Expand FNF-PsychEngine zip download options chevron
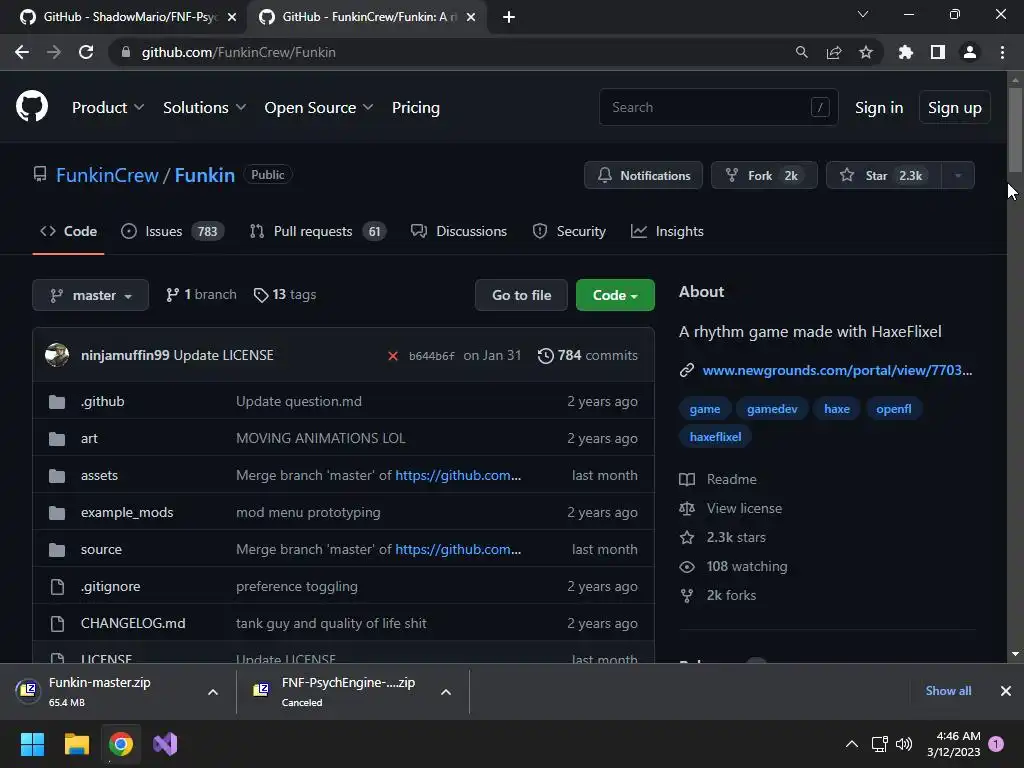Screen dimensions: 1024x768 click(446, 692)
